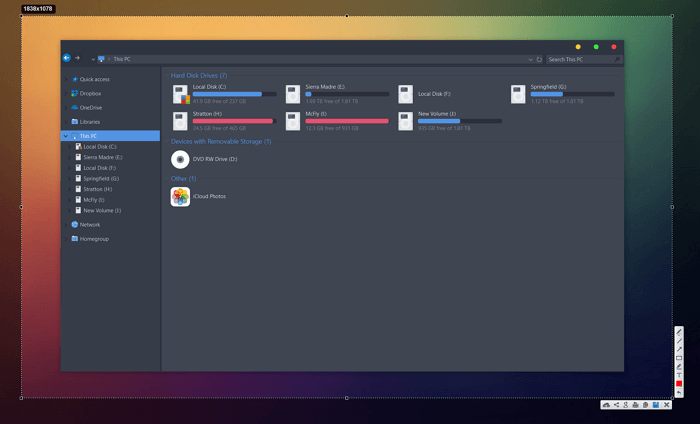This screenshot has height=424, width=700.
Task: Collapse the This PC tree node
Action: pyautogui.click(x=66, y=136)
